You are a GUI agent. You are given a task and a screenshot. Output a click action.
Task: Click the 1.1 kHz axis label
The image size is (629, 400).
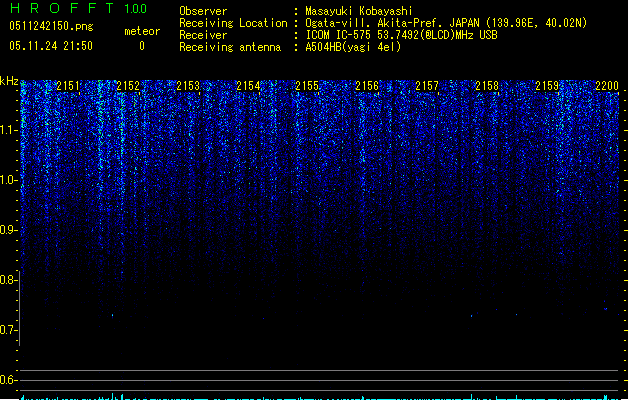point(8,130)
